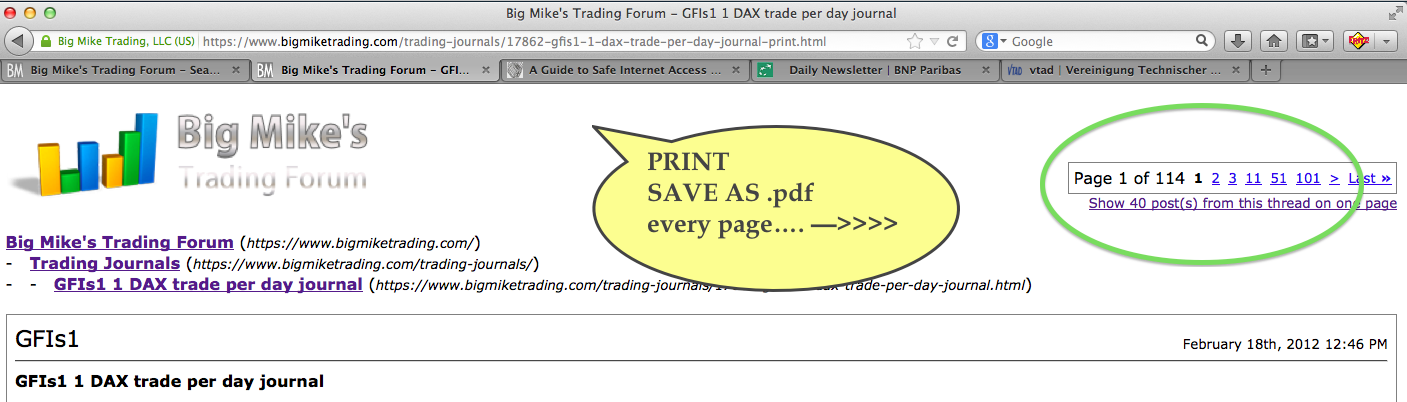Viewport: 1407px width, 402px height.
Task: Click the magnifying glass search icon
Action: click(x=1204, y=42)
